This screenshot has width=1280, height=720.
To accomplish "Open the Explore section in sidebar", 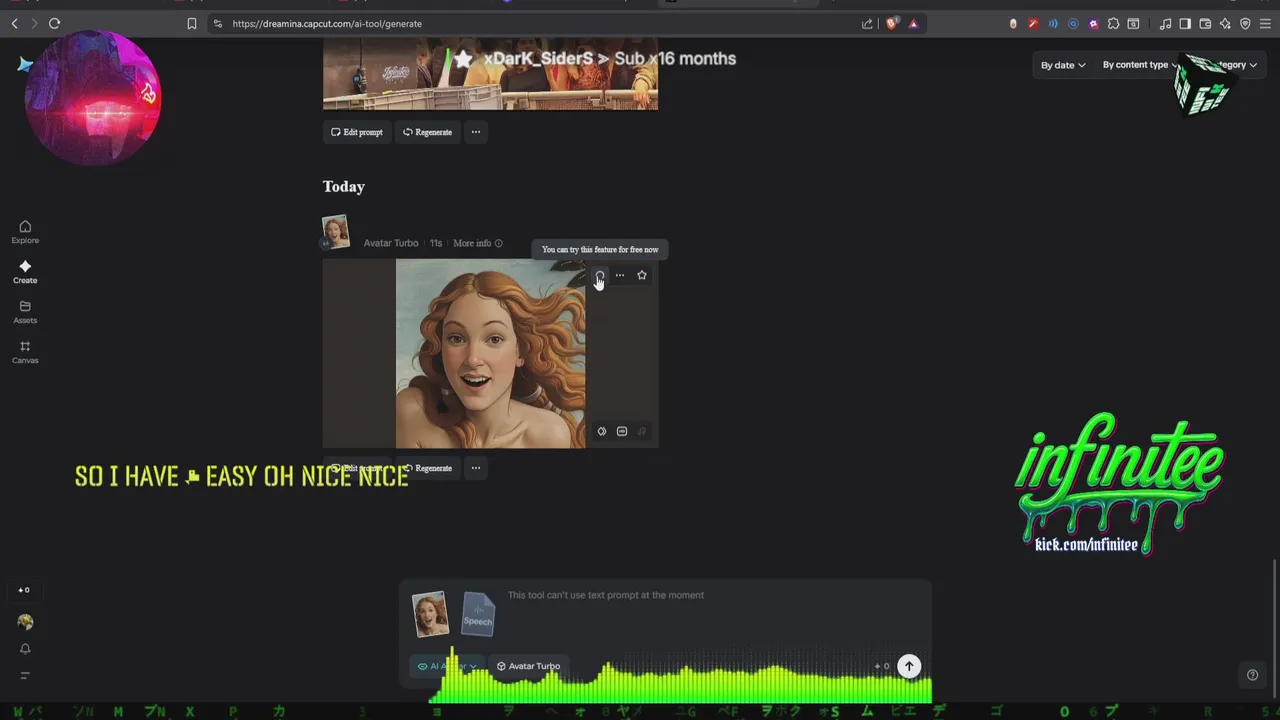I will coord(25,232).
